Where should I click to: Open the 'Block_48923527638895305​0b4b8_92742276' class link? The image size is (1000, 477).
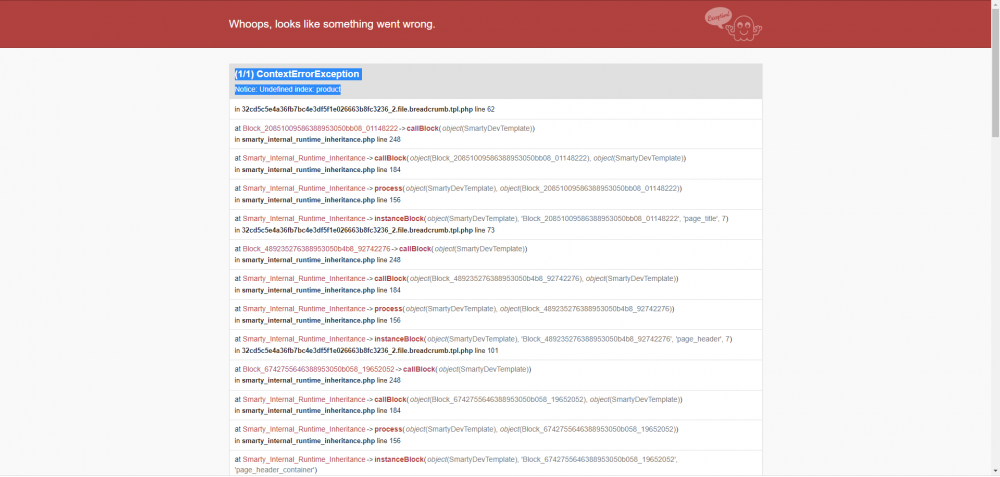coord(316,249)
